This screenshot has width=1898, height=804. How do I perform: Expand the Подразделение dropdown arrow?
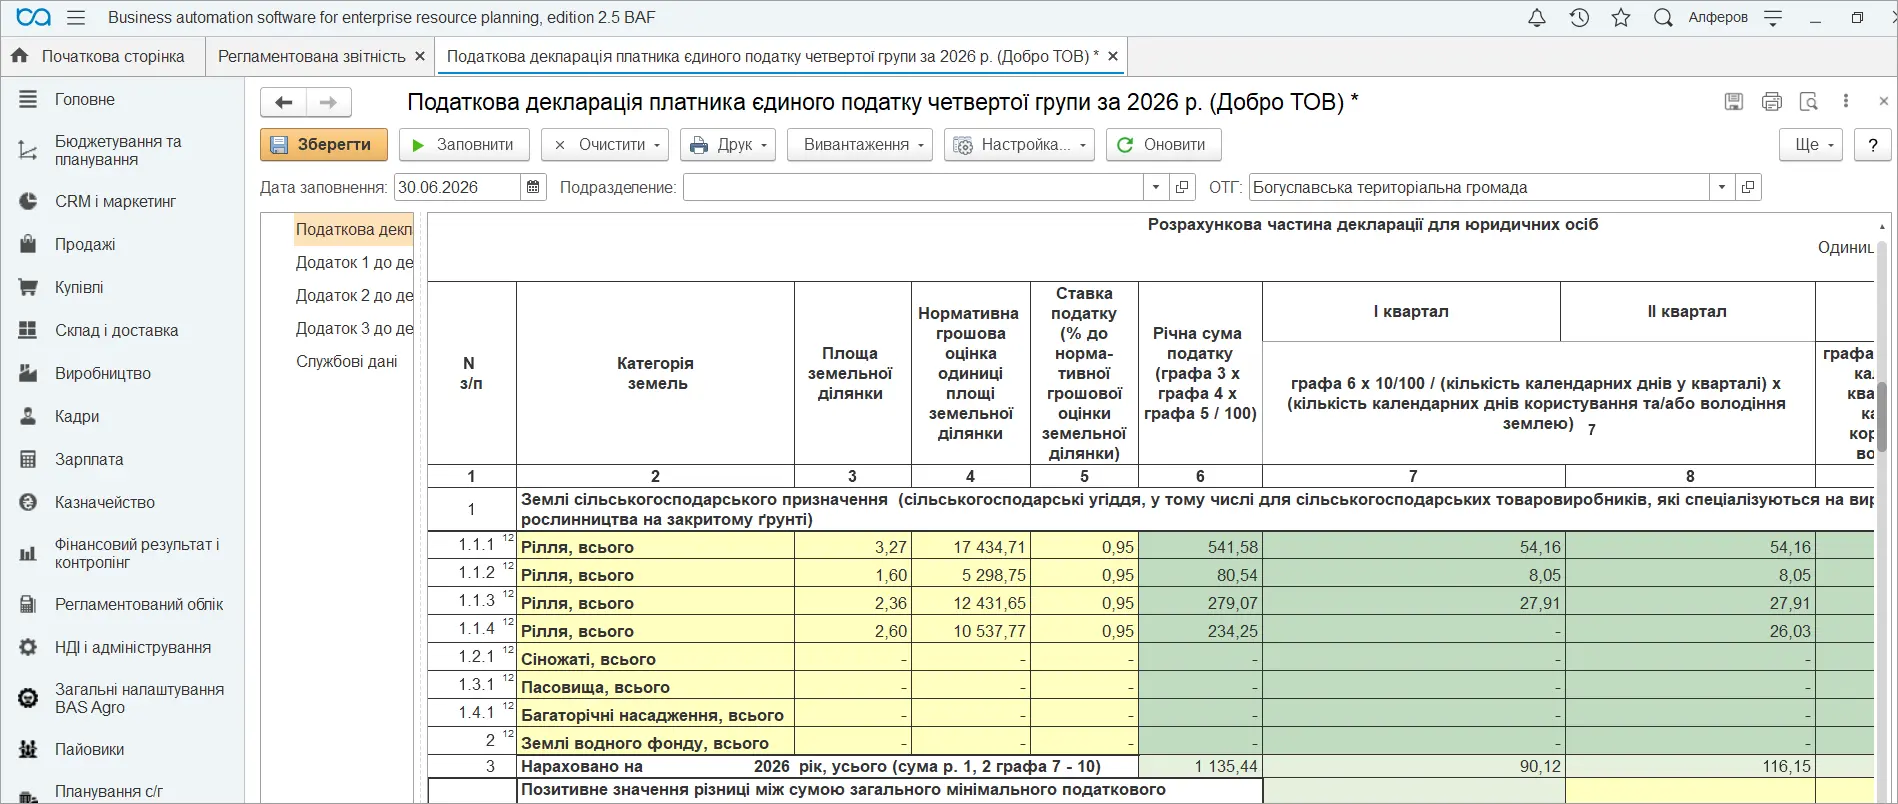[x=1156, y=187]
